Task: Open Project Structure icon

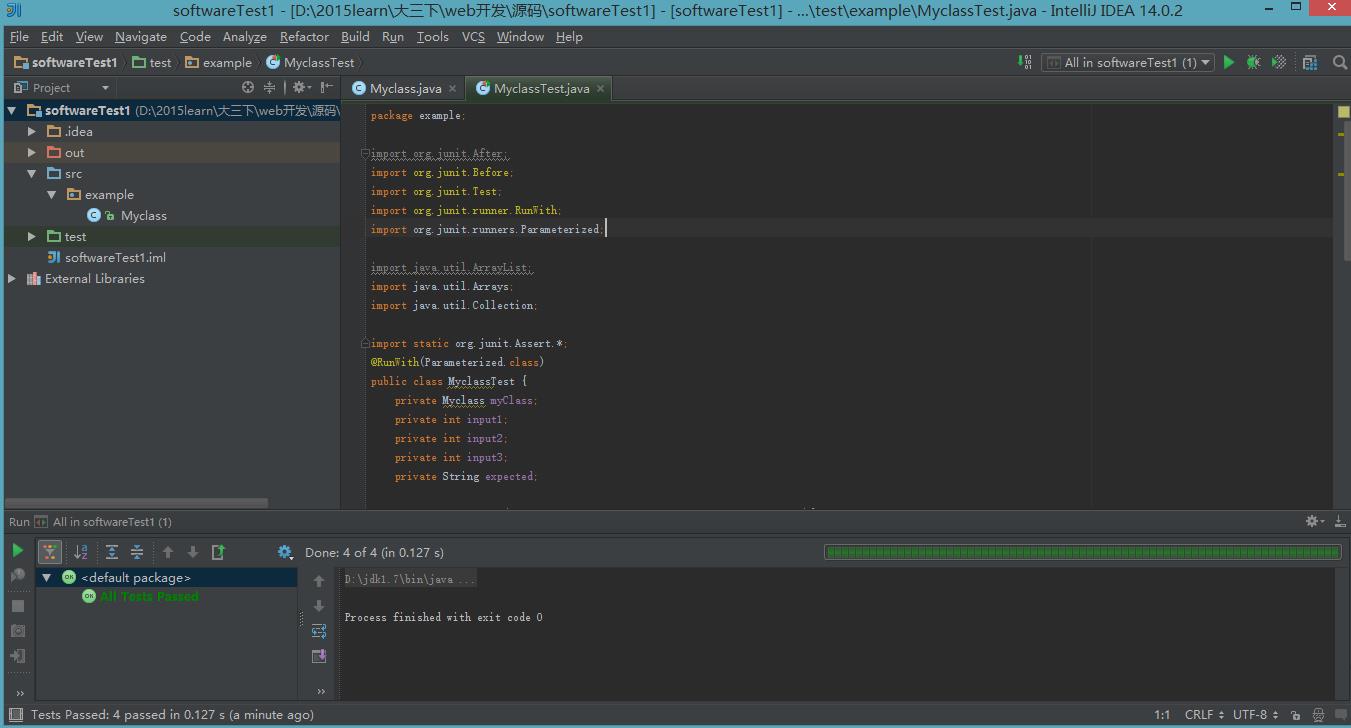Action: [x=1310, y=62]
